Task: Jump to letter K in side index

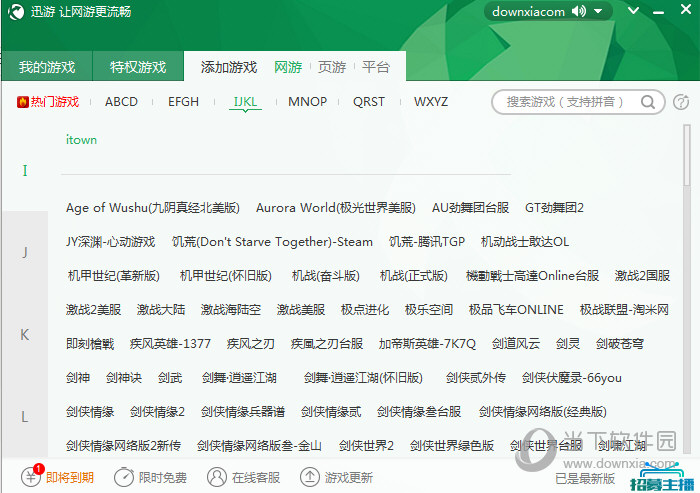Action: click(24, 334)
